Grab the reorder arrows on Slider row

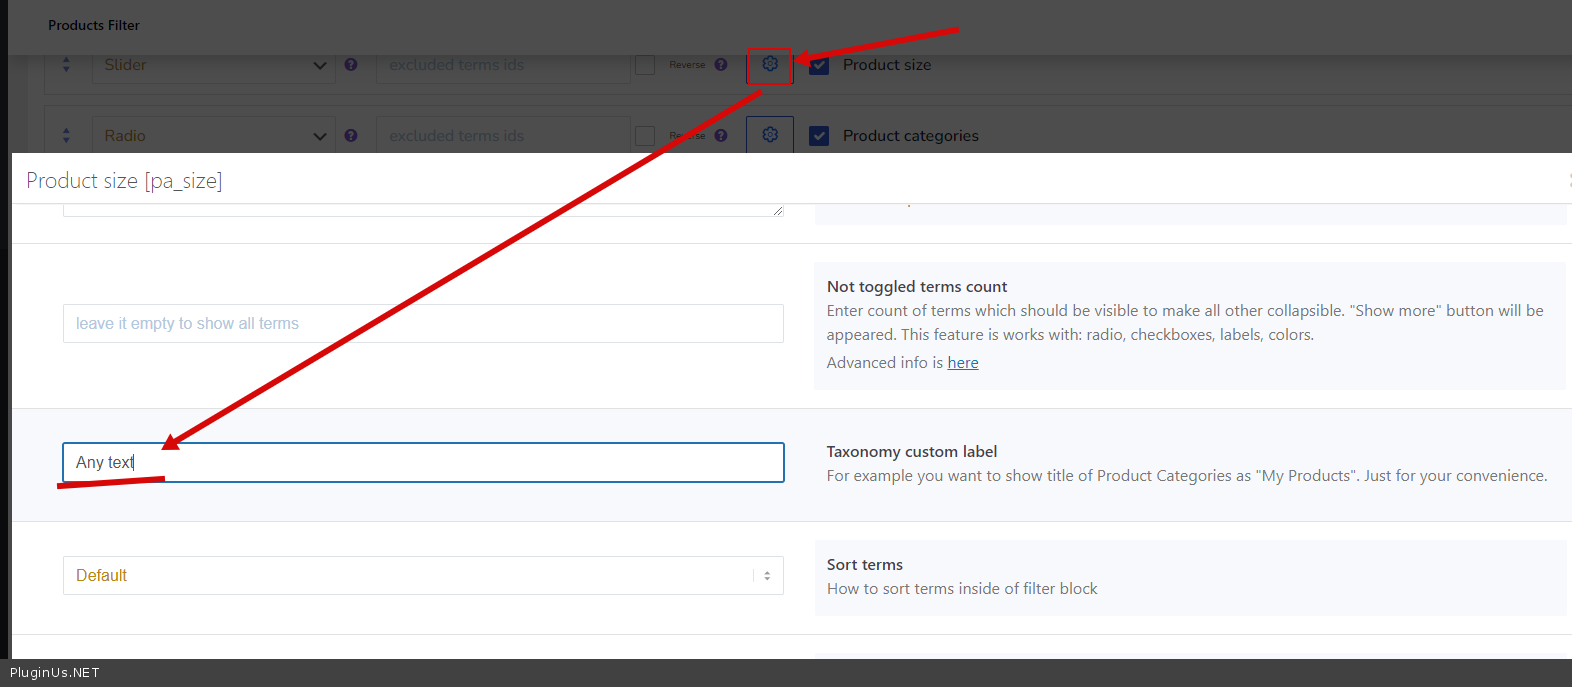pos(66,65)
